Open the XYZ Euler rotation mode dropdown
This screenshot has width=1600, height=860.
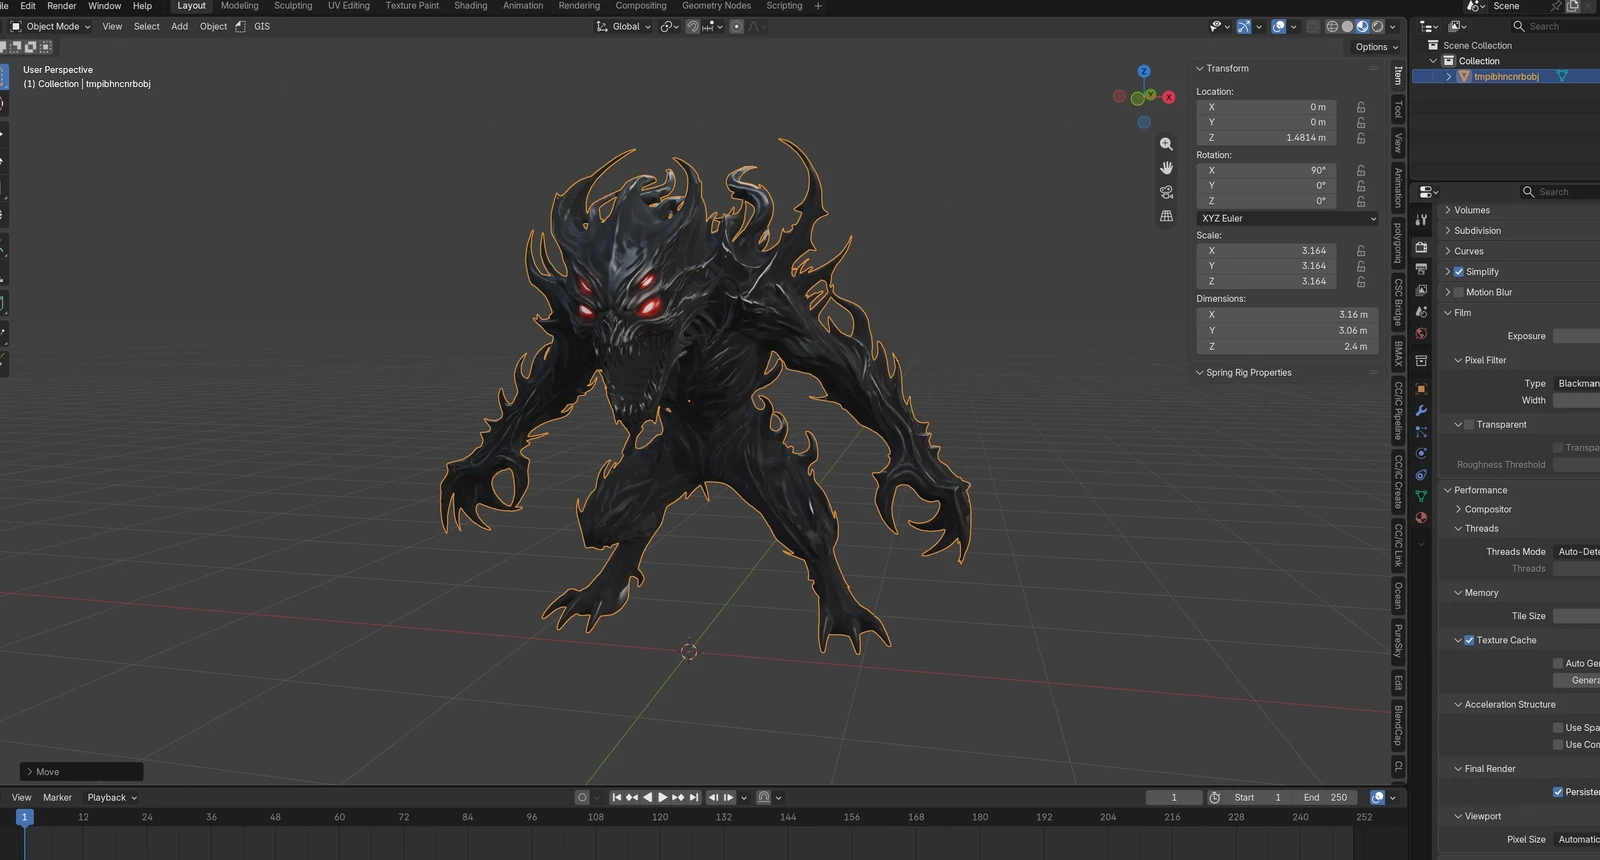1288,218
